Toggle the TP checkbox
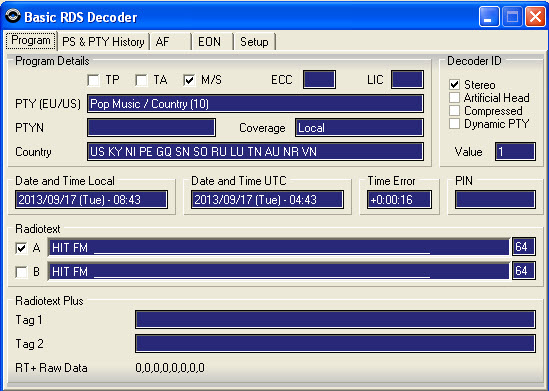 point(93,80)
